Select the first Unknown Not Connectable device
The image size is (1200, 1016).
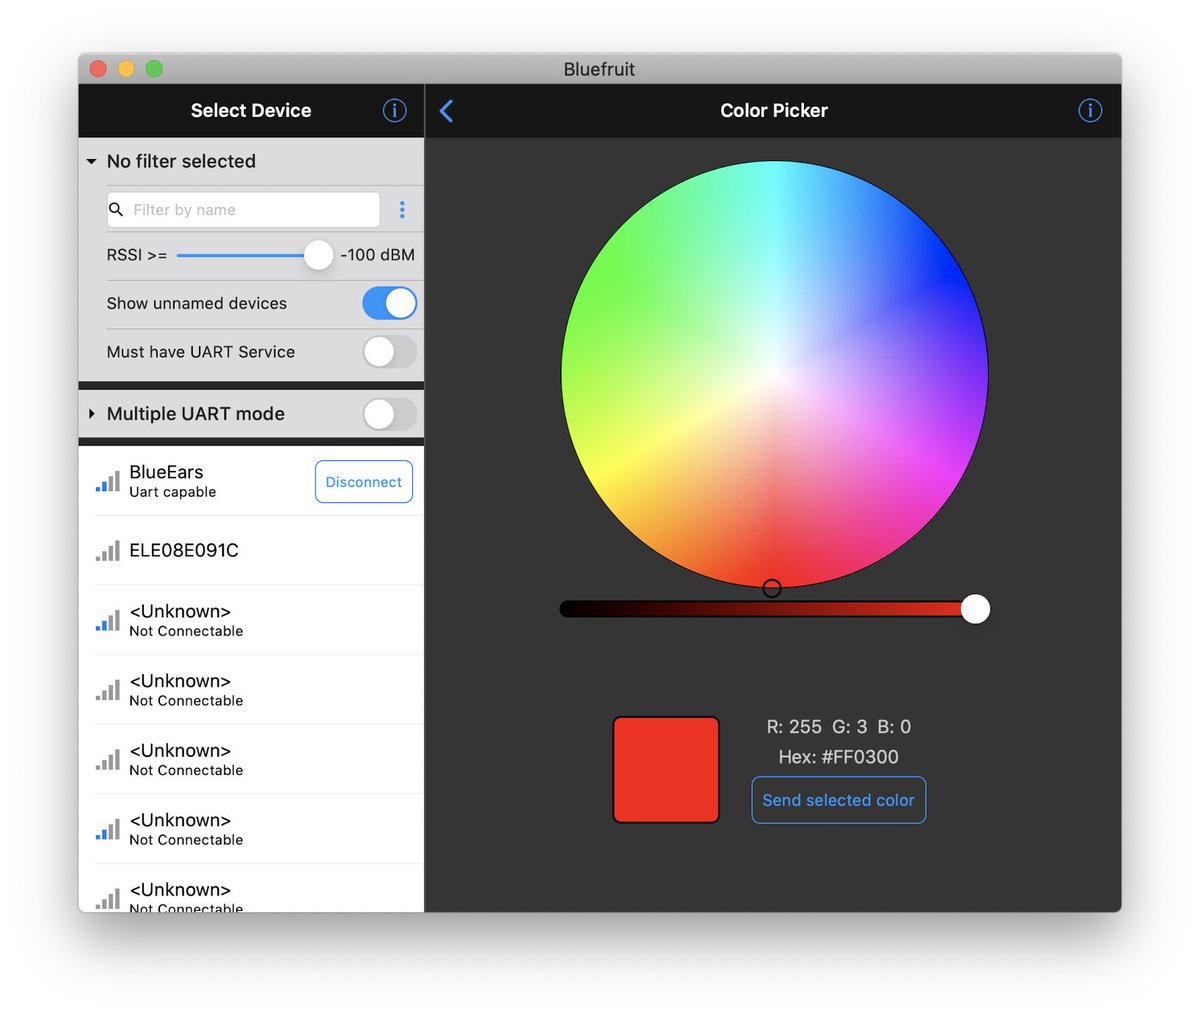click(x=186, y=620)
